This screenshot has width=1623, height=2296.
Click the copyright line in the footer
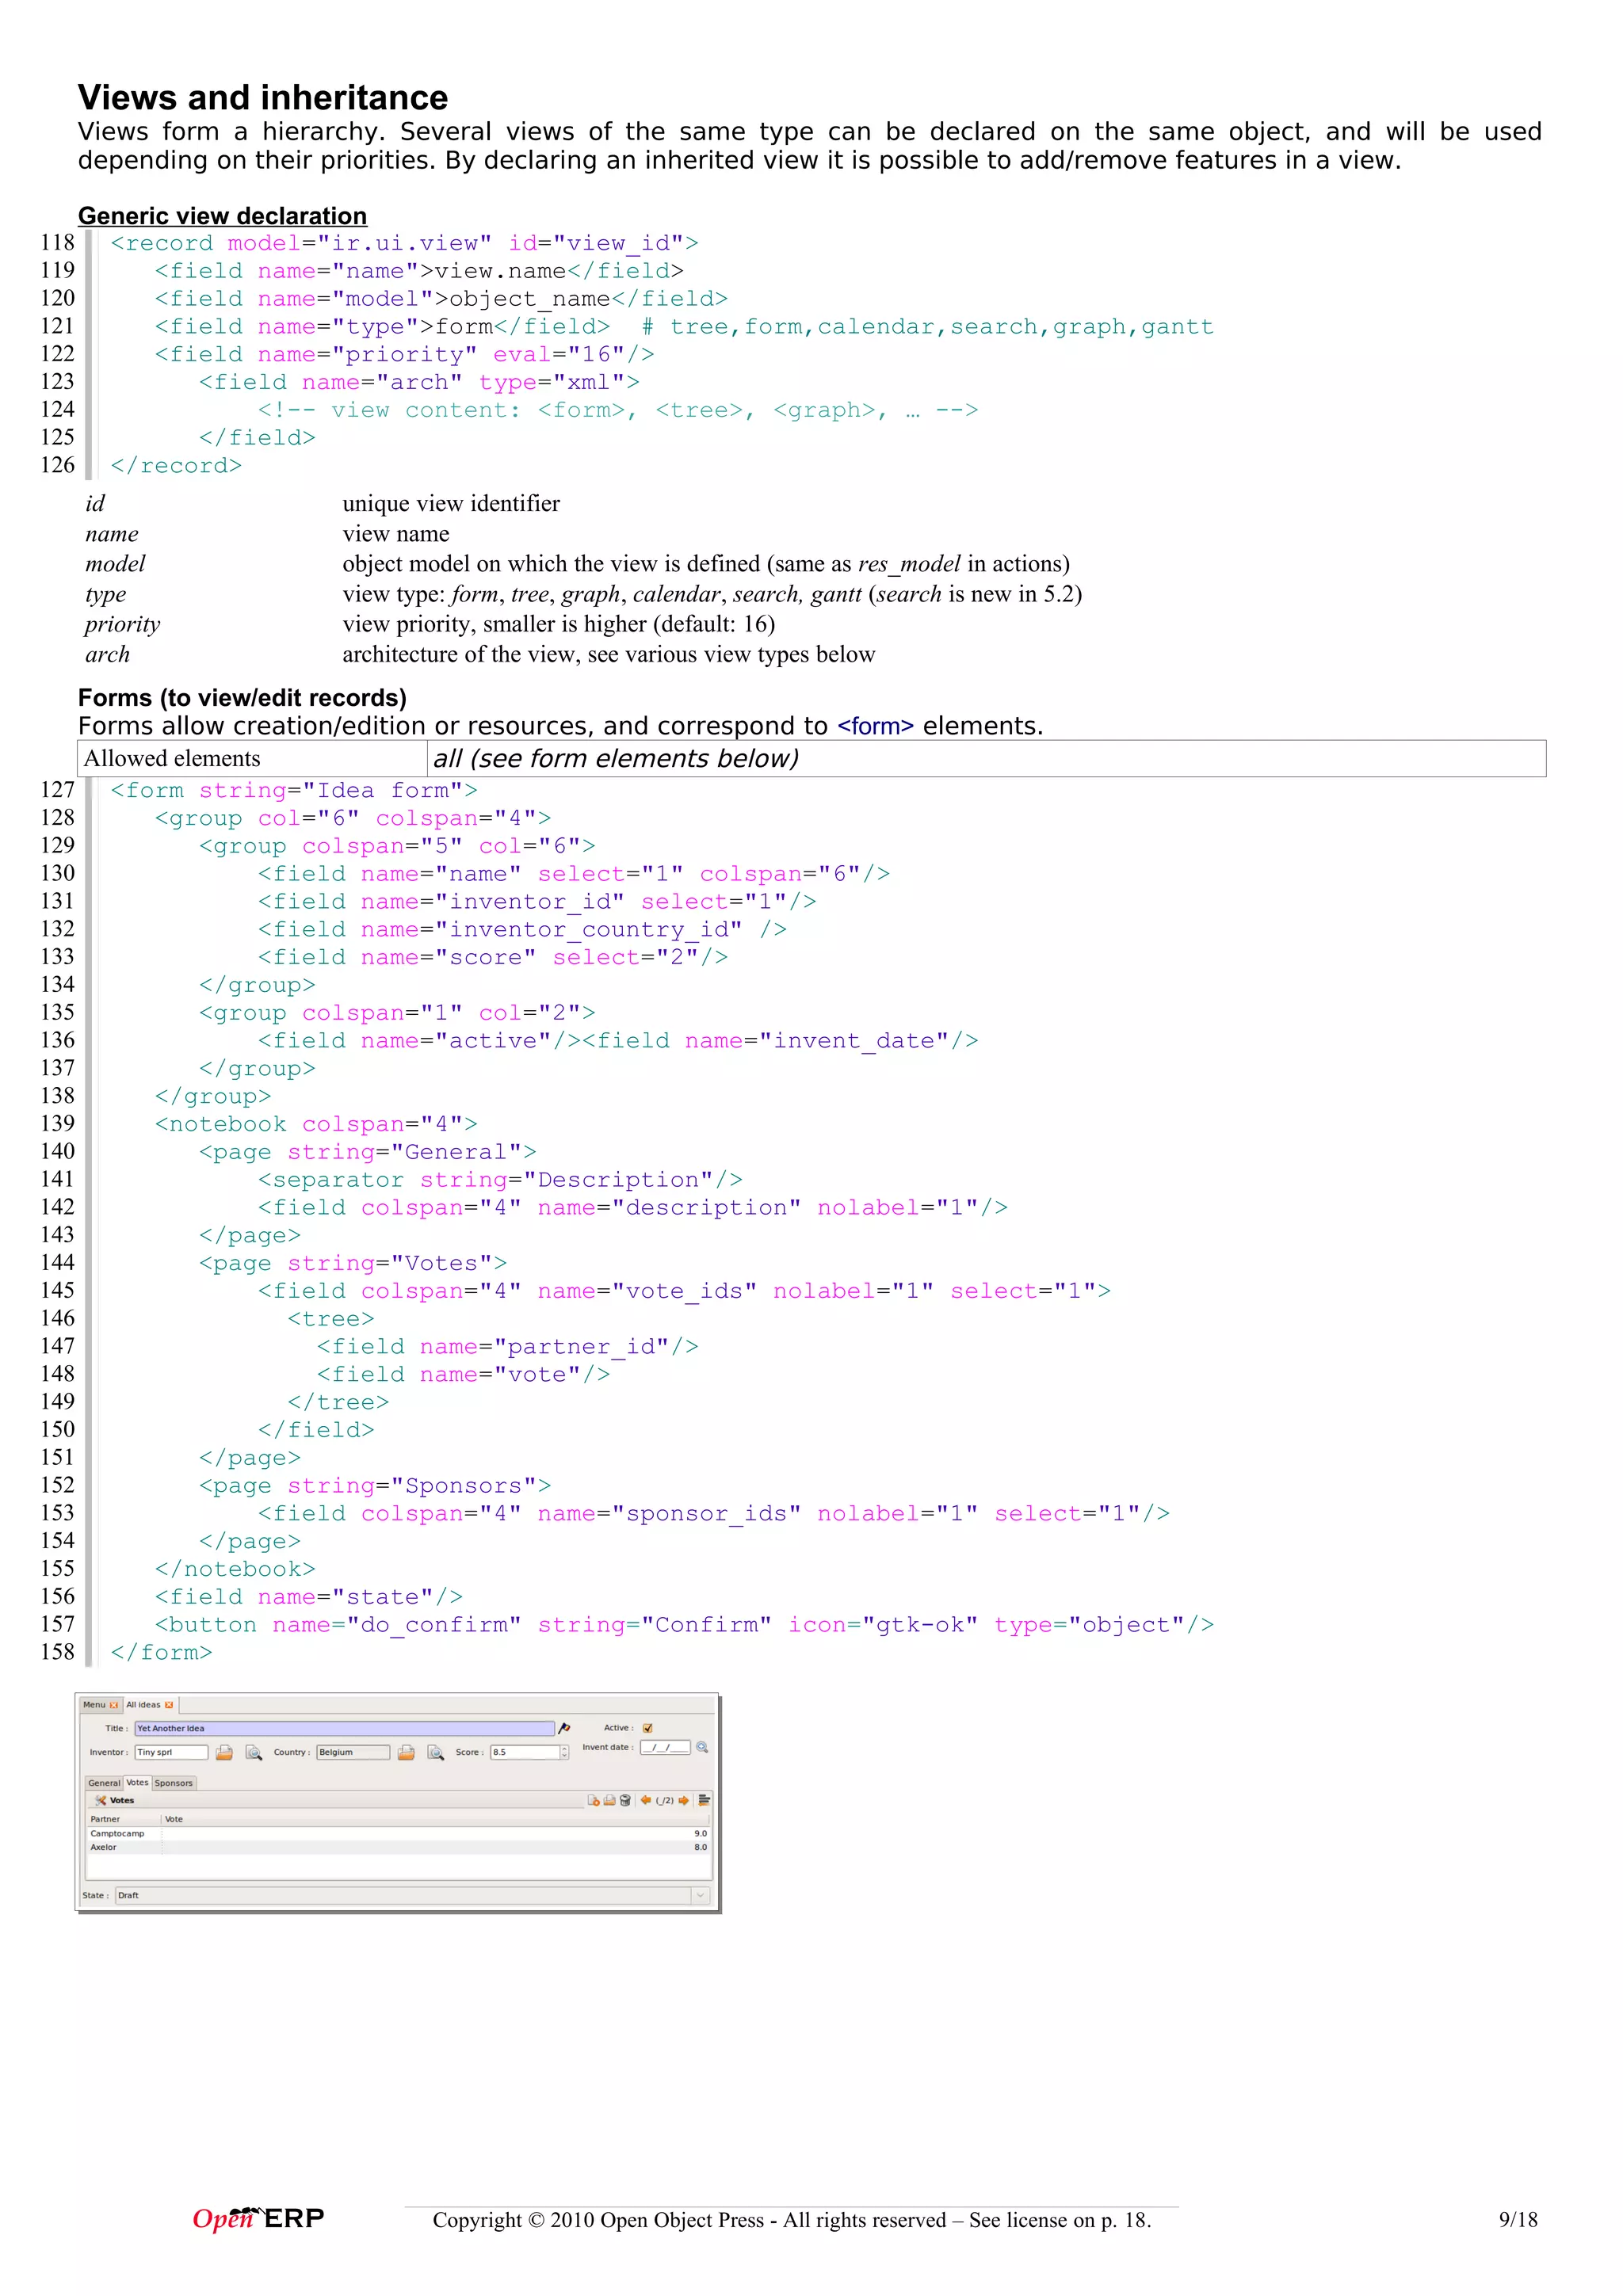(x=792, y=2220)
